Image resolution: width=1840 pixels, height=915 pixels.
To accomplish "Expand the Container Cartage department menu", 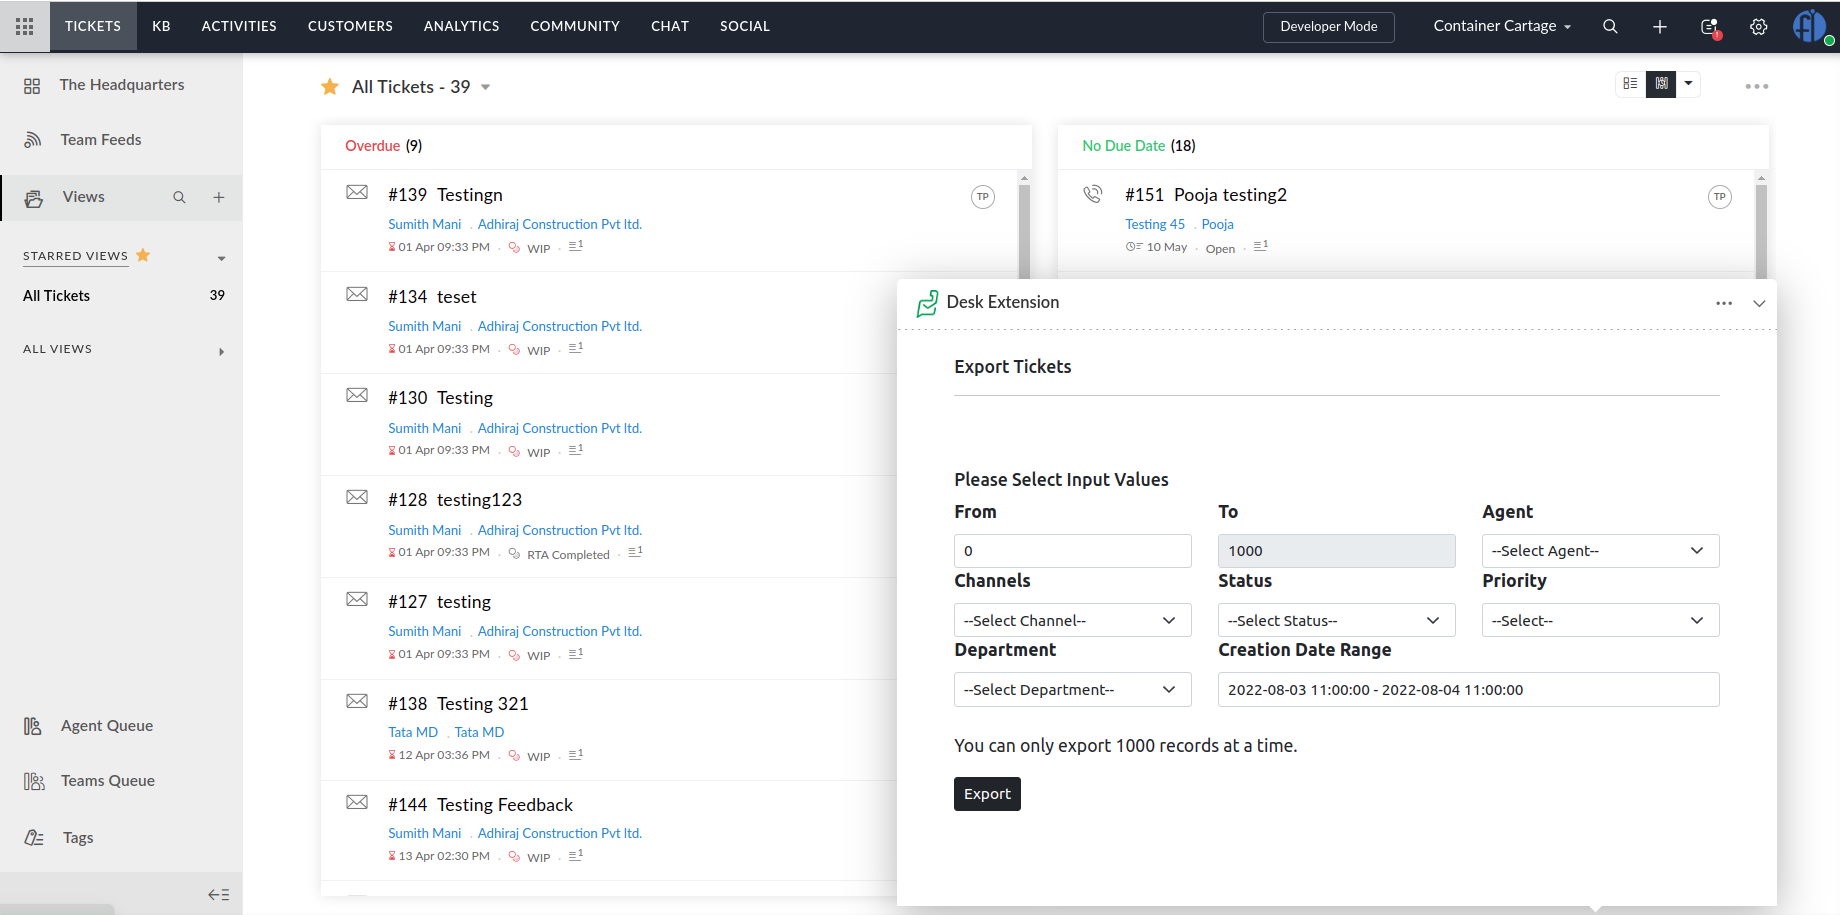I will click(1502, 26).
